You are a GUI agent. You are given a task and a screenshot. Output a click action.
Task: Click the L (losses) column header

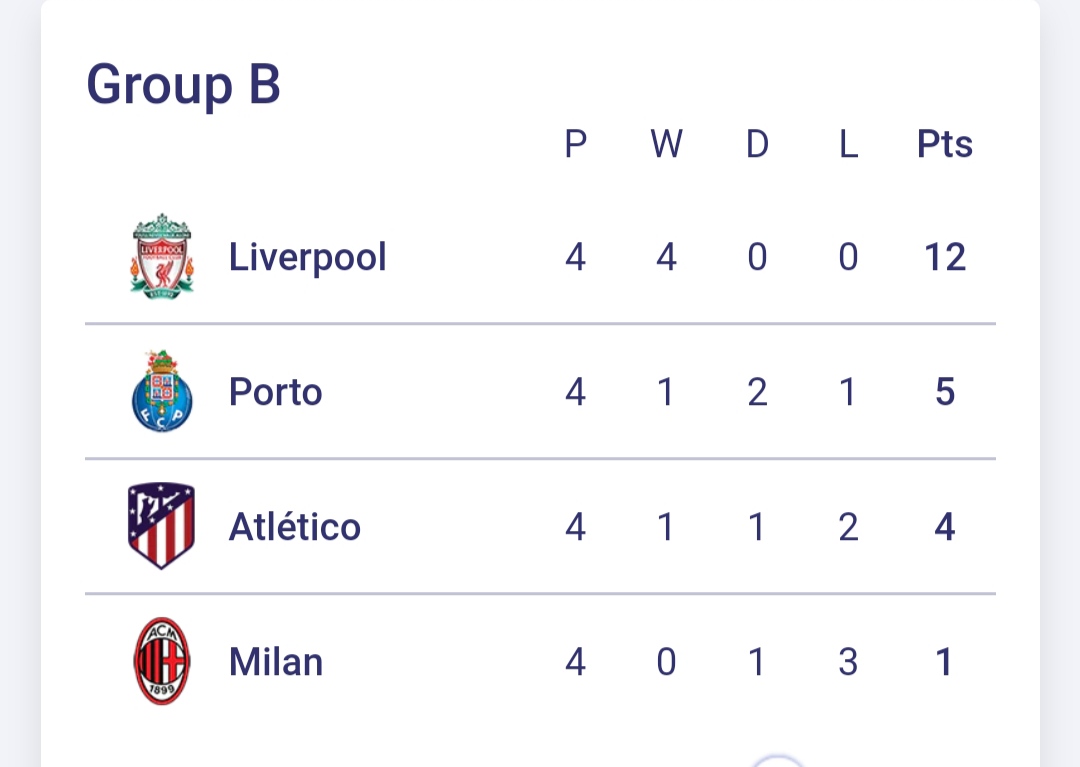pyautogui.click(x=848, y=145)
